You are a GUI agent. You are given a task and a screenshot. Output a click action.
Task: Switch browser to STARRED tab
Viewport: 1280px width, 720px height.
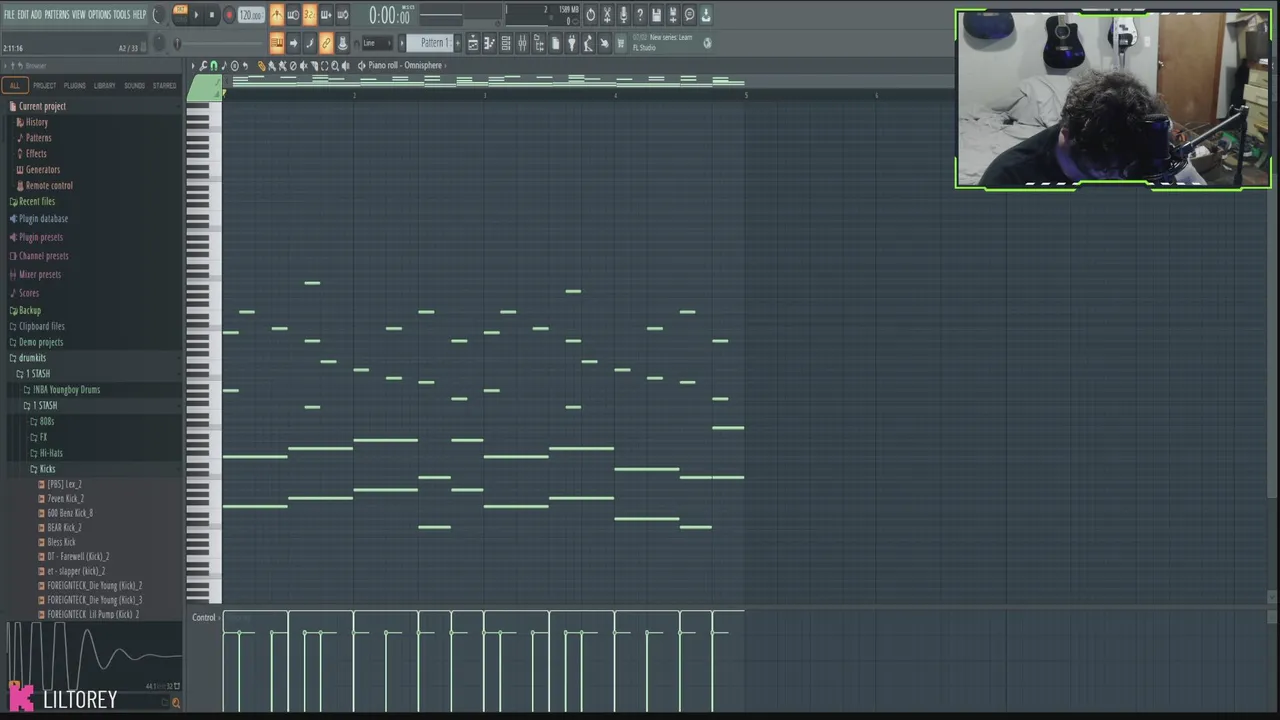[165, 86]
